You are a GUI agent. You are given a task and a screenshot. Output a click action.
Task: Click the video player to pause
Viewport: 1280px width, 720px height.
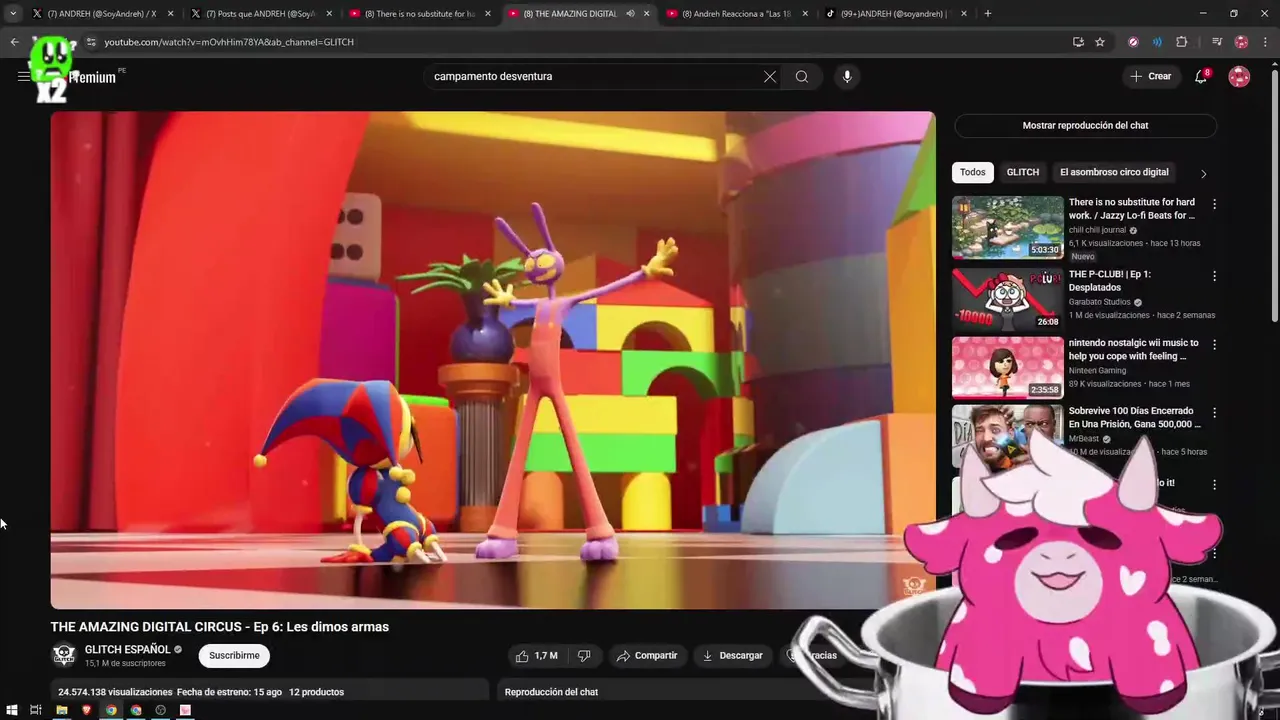point(493,360)
